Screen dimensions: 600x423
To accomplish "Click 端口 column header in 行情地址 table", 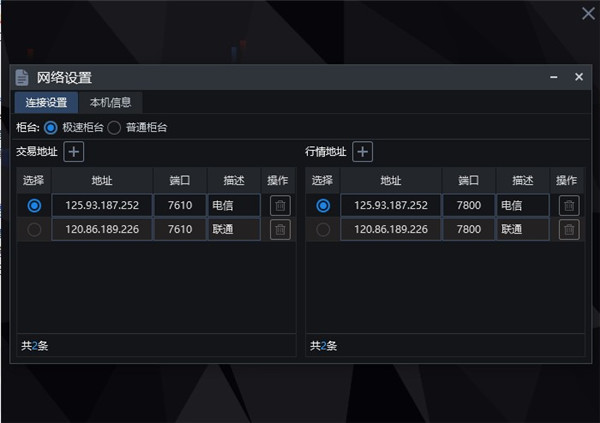I will (469, 180).
